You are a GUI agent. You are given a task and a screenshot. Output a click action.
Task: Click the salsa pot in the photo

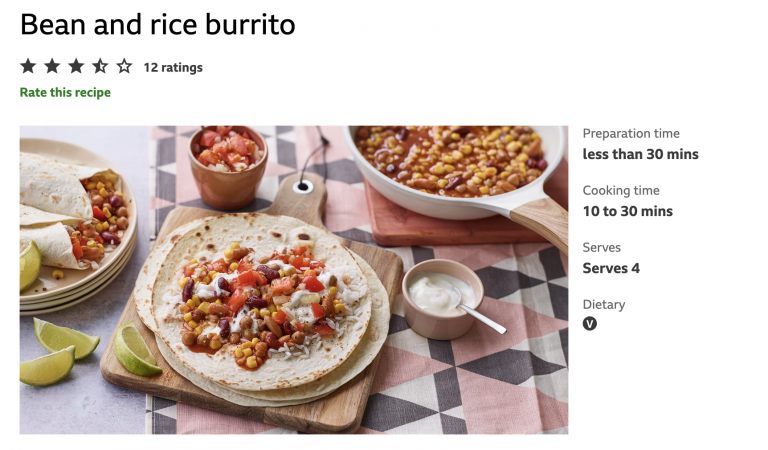228,166
